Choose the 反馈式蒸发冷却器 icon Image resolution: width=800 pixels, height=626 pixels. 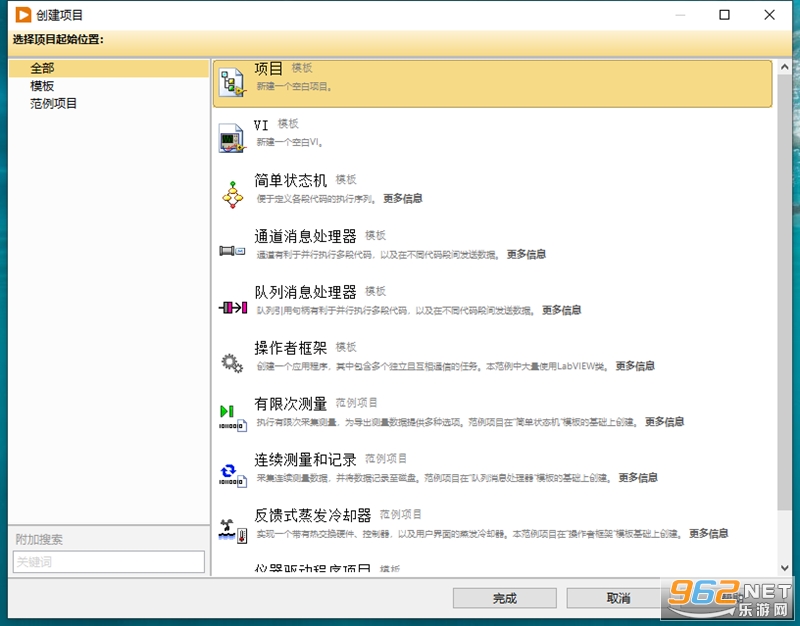[x=233, y=531]
